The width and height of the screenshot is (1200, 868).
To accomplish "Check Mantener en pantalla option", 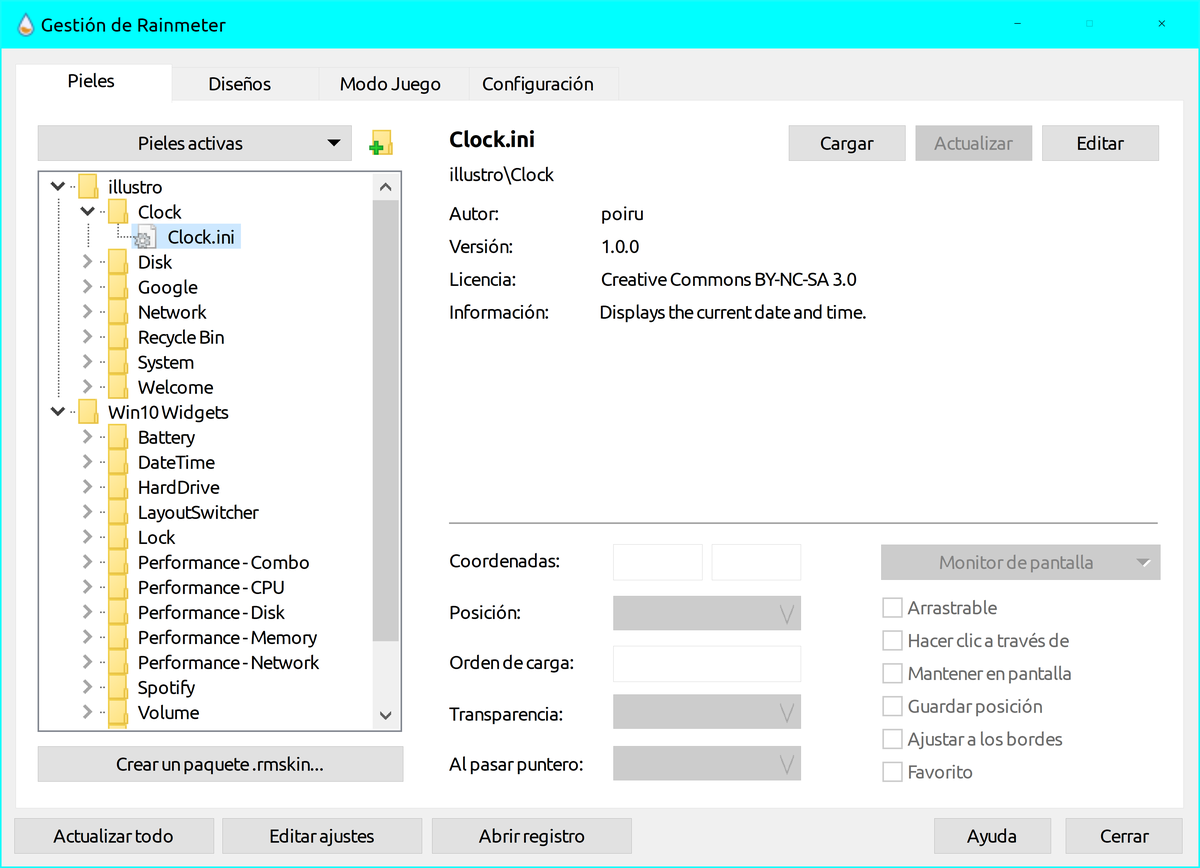I will (x=892, y=674).
